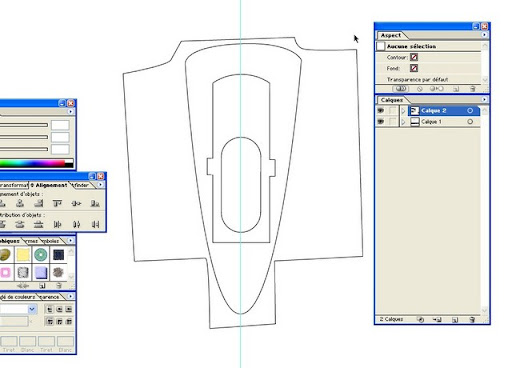Trash the selected appearance item in Aspect
The height and width of the screenshot is (368, 512).
point(472,89)
